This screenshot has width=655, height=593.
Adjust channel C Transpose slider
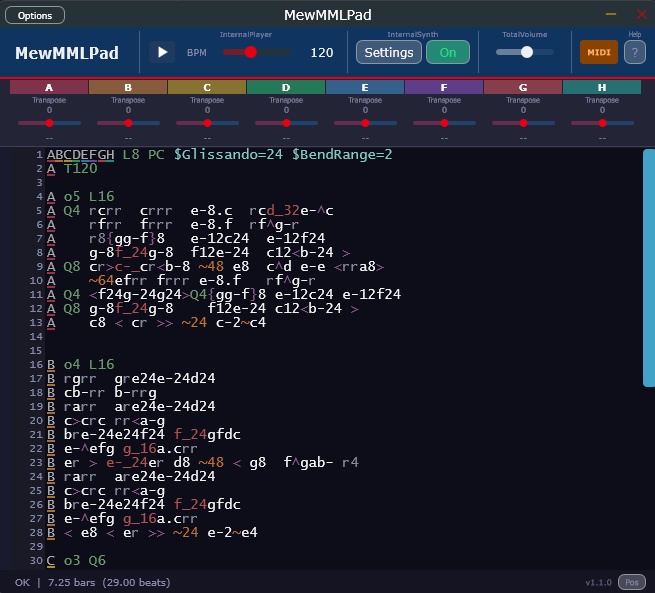coord(207,123)
